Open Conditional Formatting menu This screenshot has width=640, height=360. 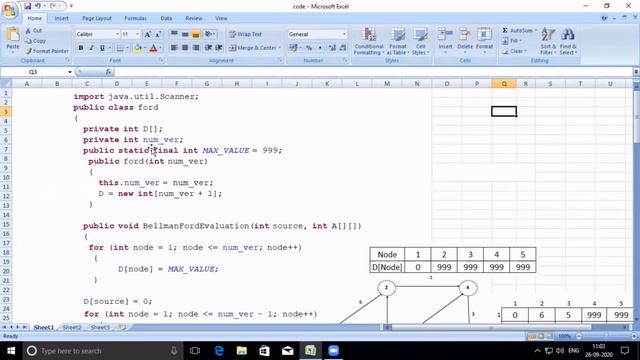pyautogui.click(x=369, y=41)
